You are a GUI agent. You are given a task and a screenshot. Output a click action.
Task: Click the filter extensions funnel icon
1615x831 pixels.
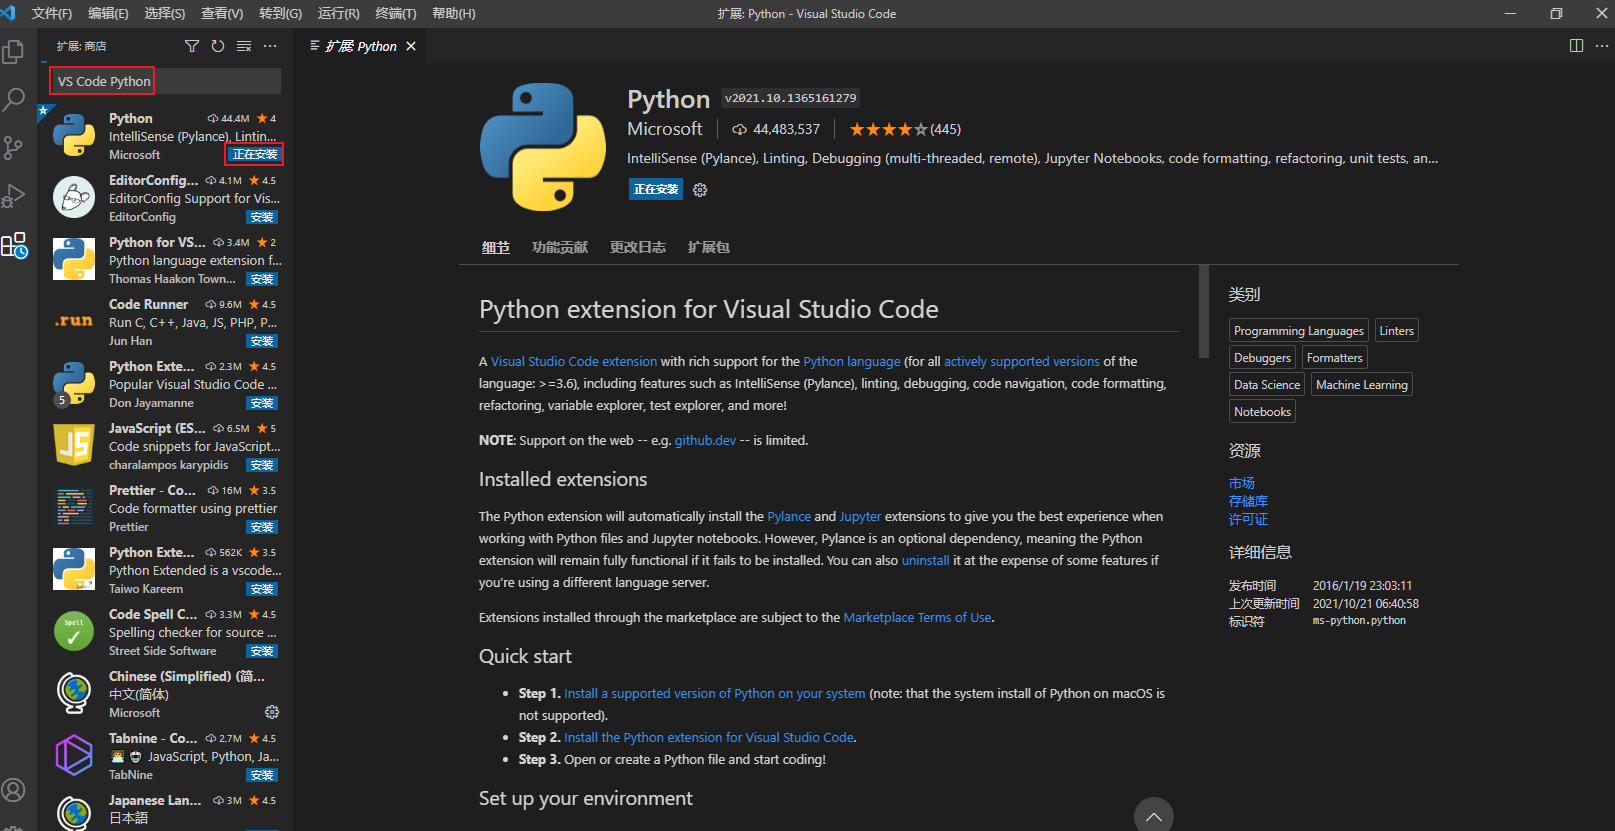click(x=192, y=46)
